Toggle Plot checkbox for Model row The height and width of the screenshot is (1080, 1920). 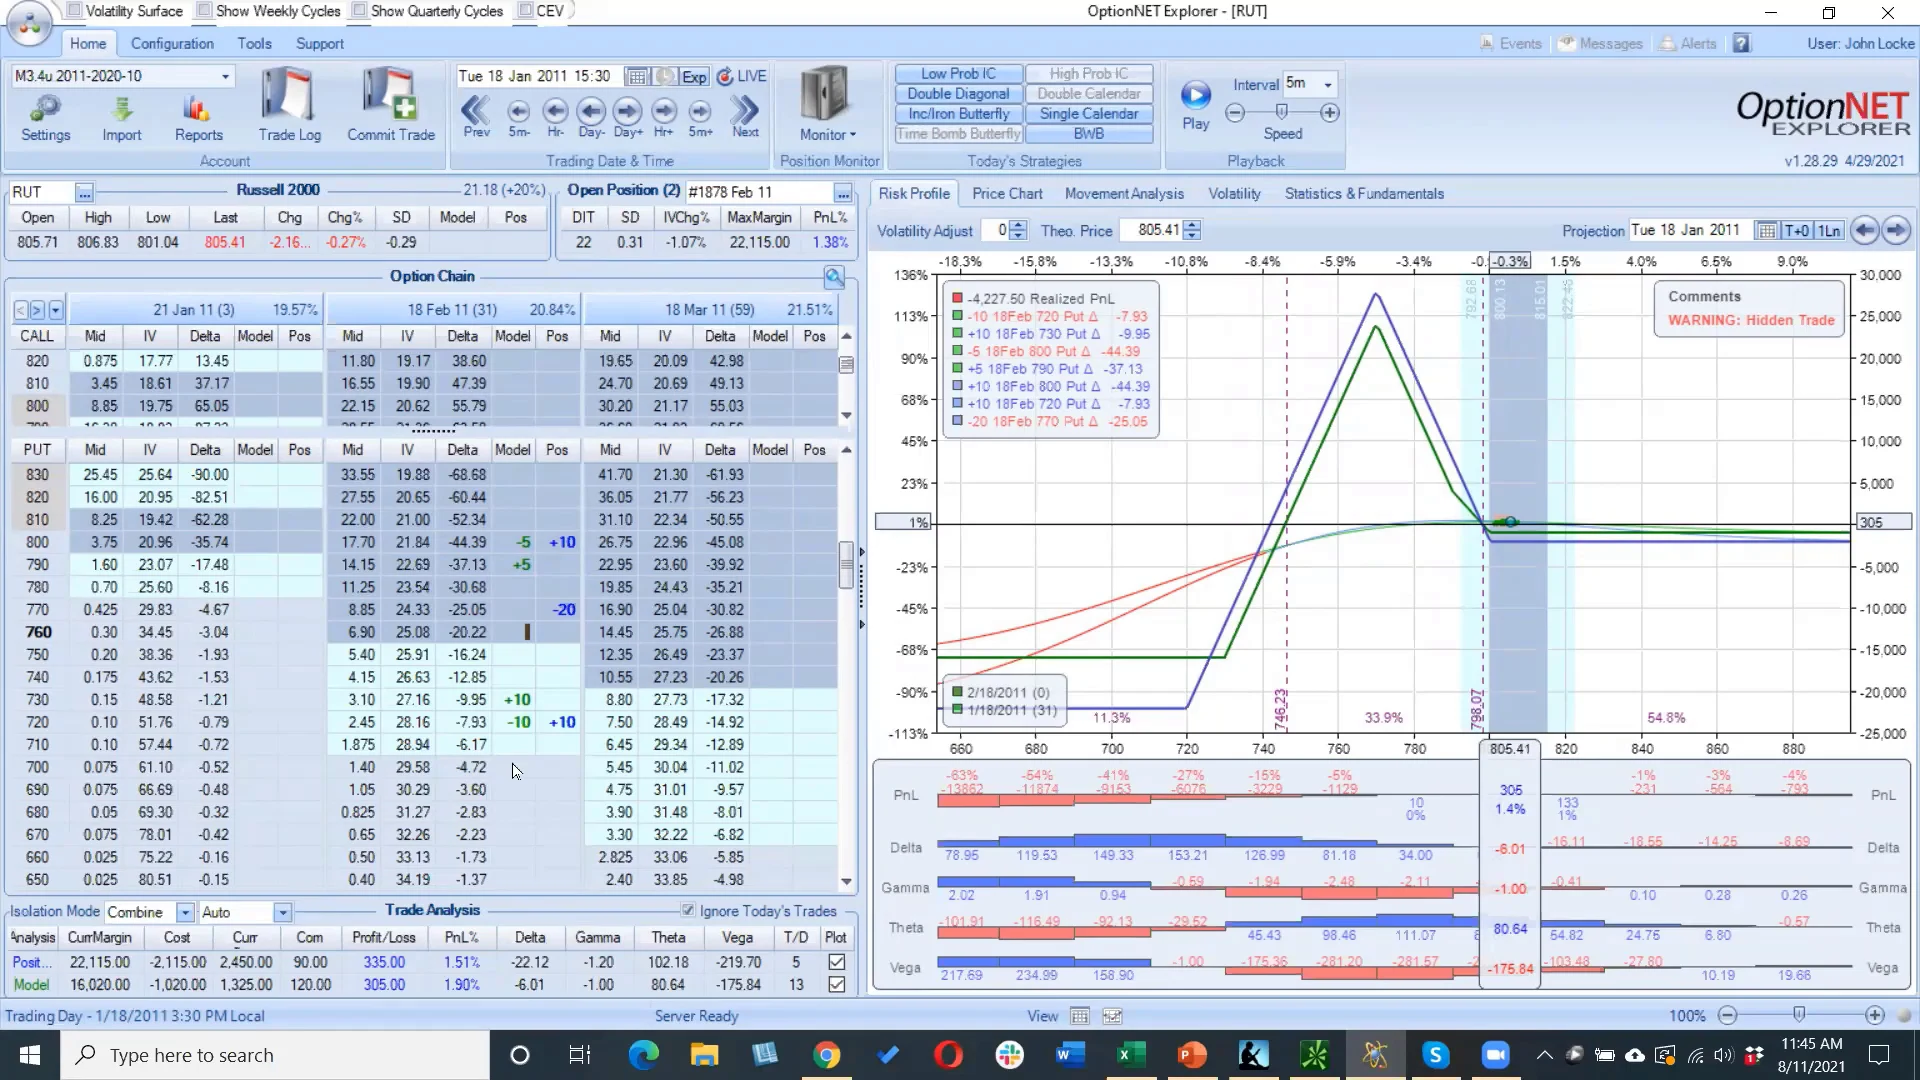(837, 985)
